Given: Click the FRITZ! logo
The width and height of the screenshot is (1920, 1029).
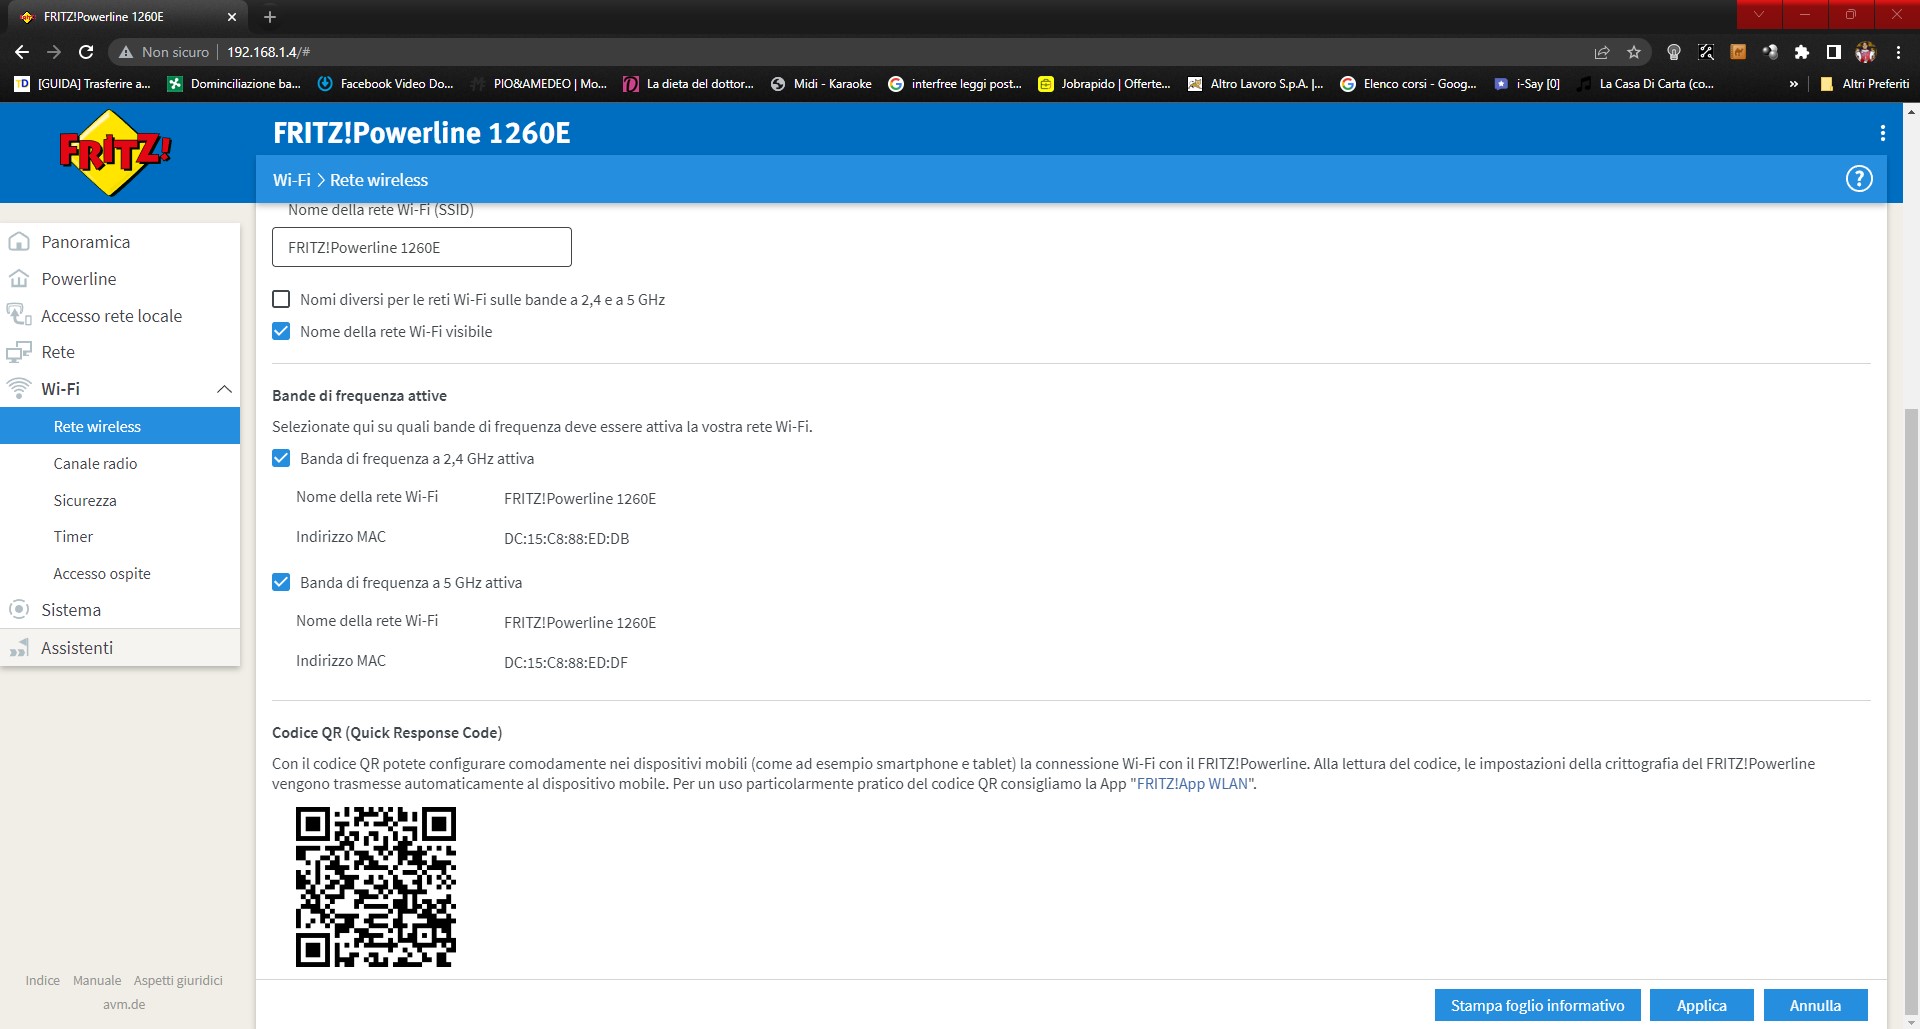Looking at the screenshot, I should [115, 152].
